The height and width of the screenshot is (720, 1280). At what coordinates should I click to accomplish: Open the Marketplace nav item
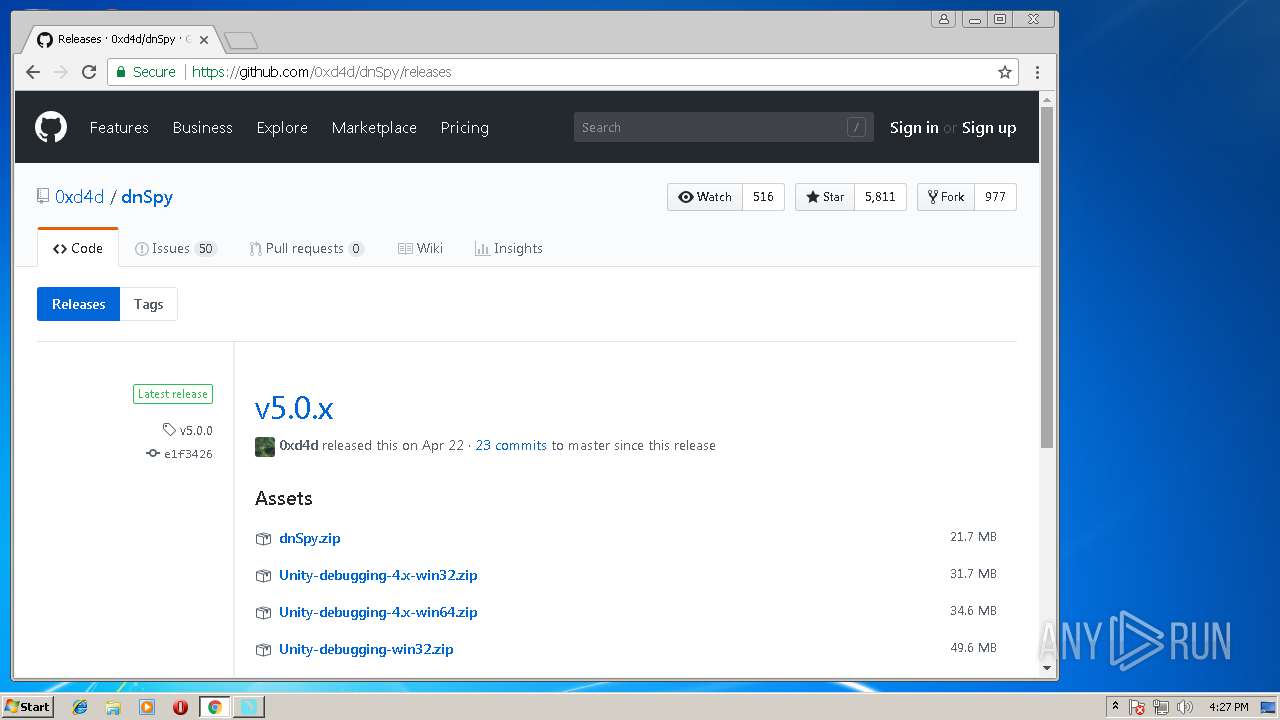[x=374, y=127]
